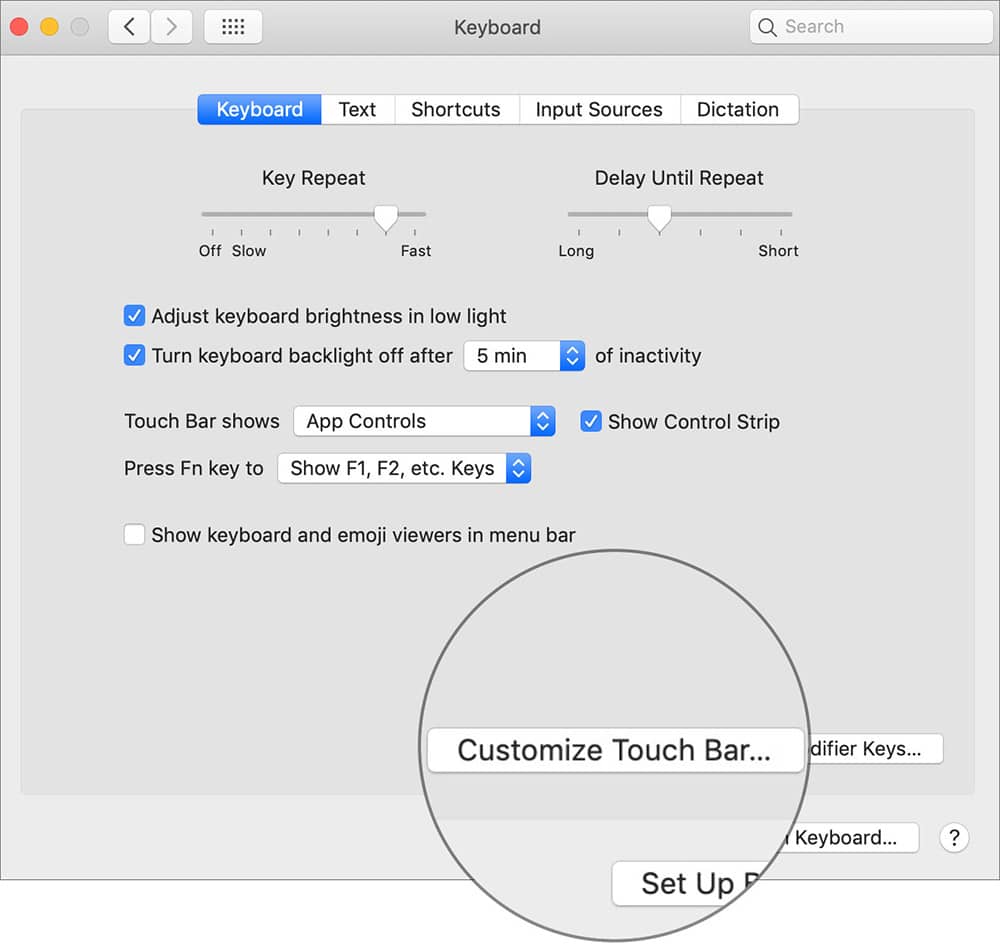Click Customize Touch Bar button
Viewport: 1000px width, 947px height.
coord(615,750)
